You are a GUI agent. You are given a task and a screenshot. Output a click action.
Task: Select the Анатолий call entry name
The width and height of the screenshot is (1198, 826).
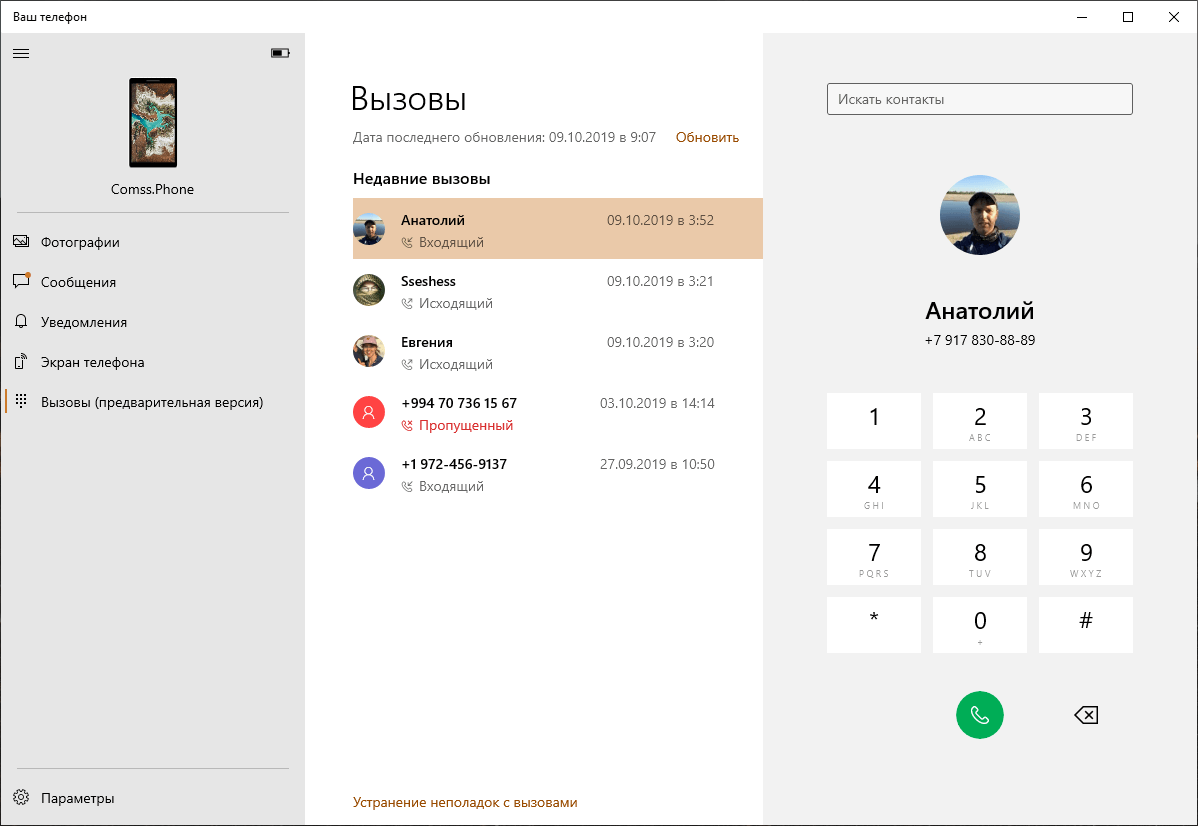432,220
